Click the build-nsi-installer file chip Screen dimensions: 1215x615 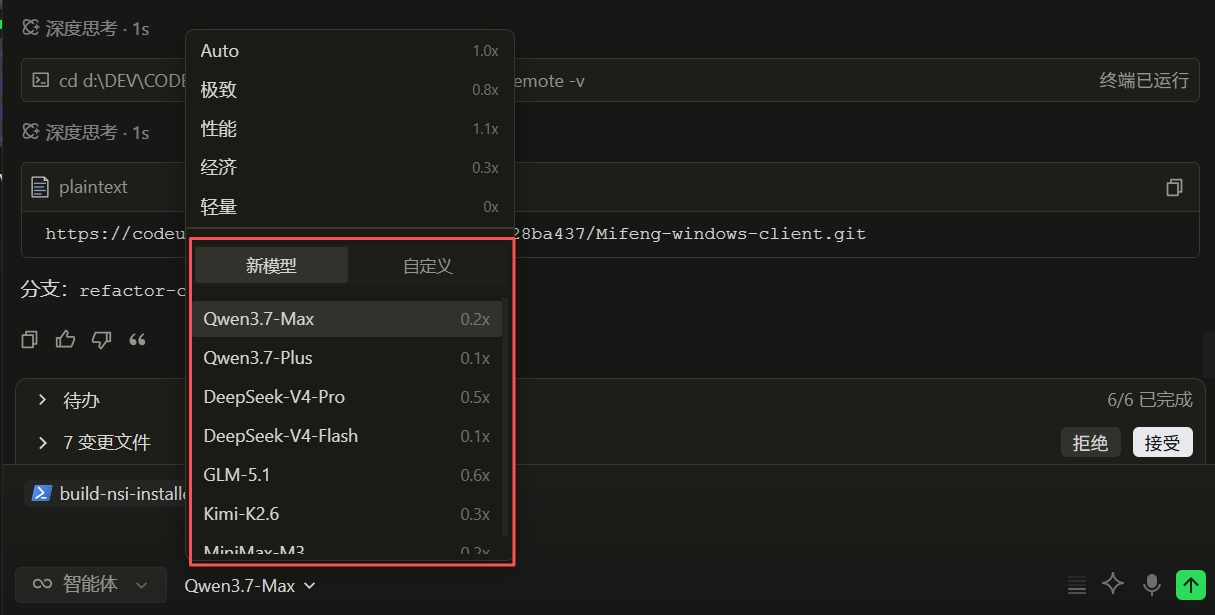[108, 493]
